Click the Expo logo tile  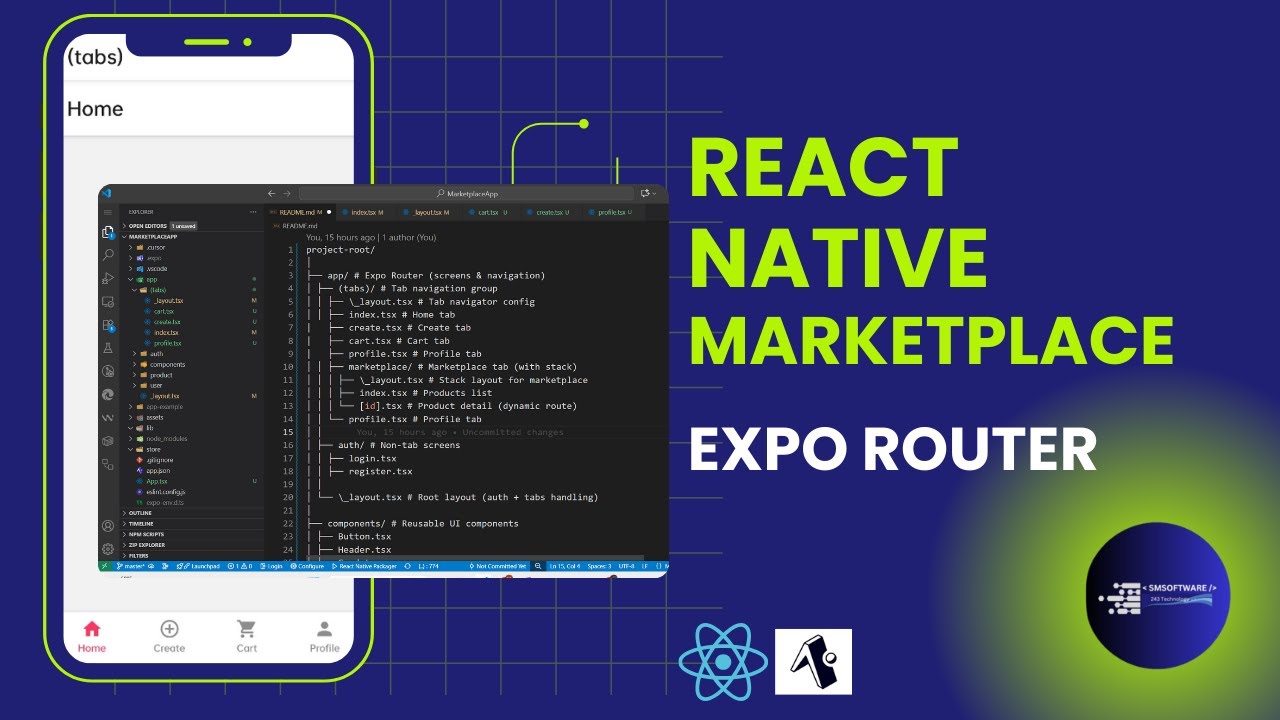click(813, 661)
